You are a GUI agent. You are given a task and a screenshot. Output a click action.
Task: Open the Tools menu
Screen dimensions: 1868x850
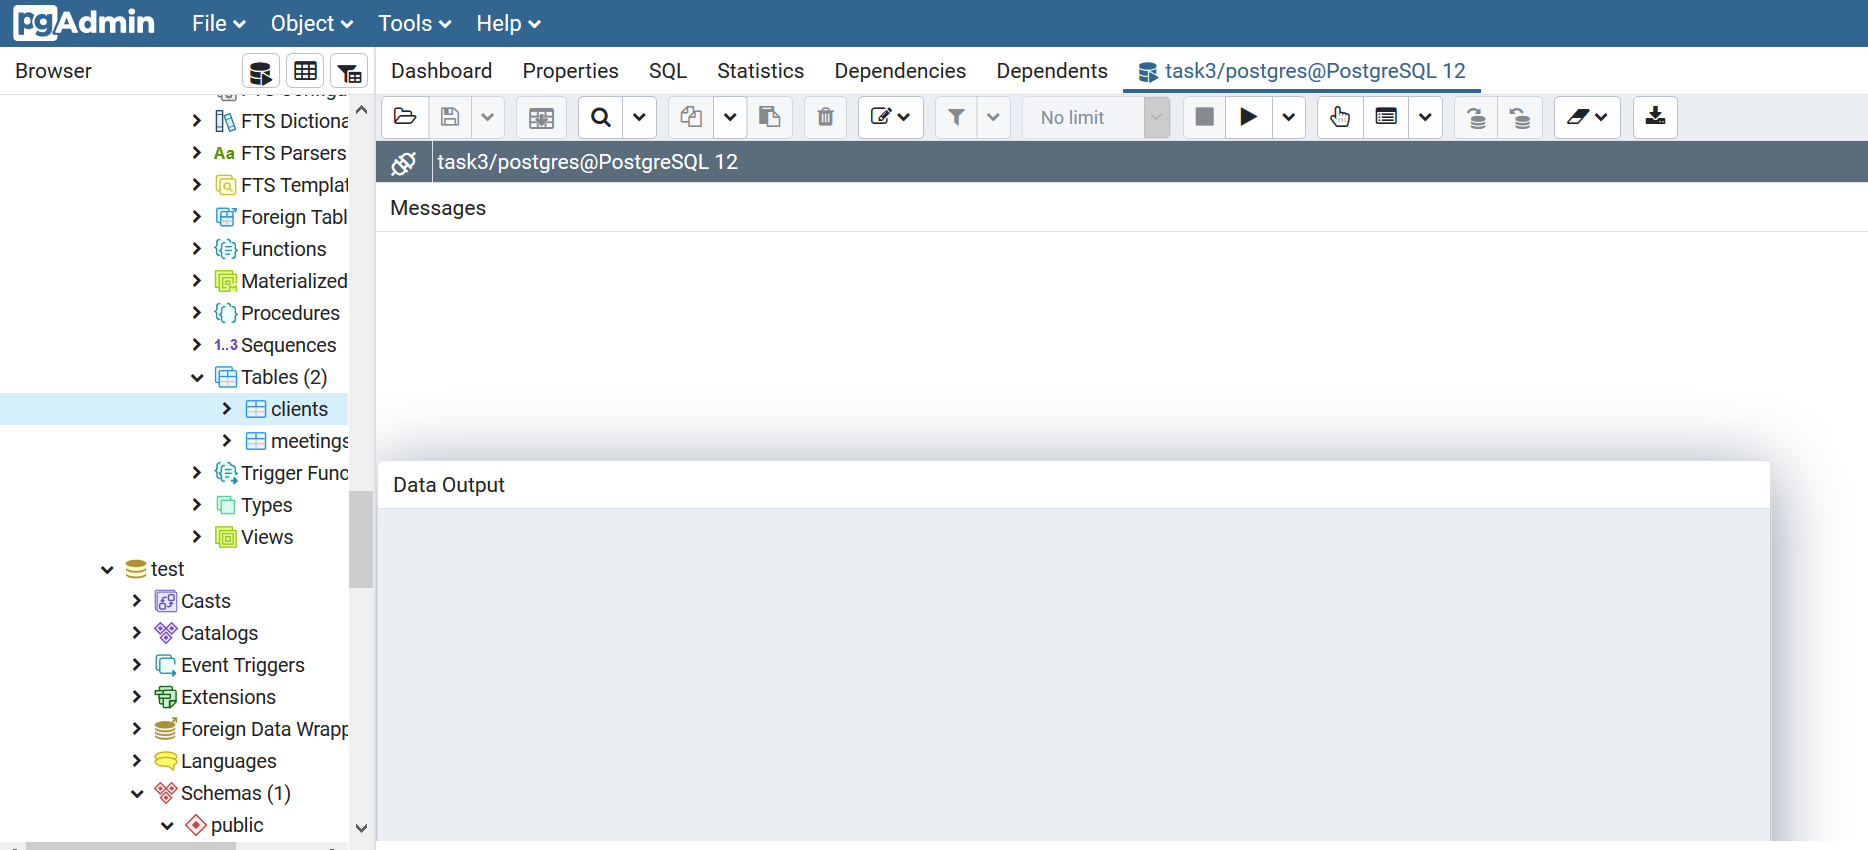tap(414, 23)
